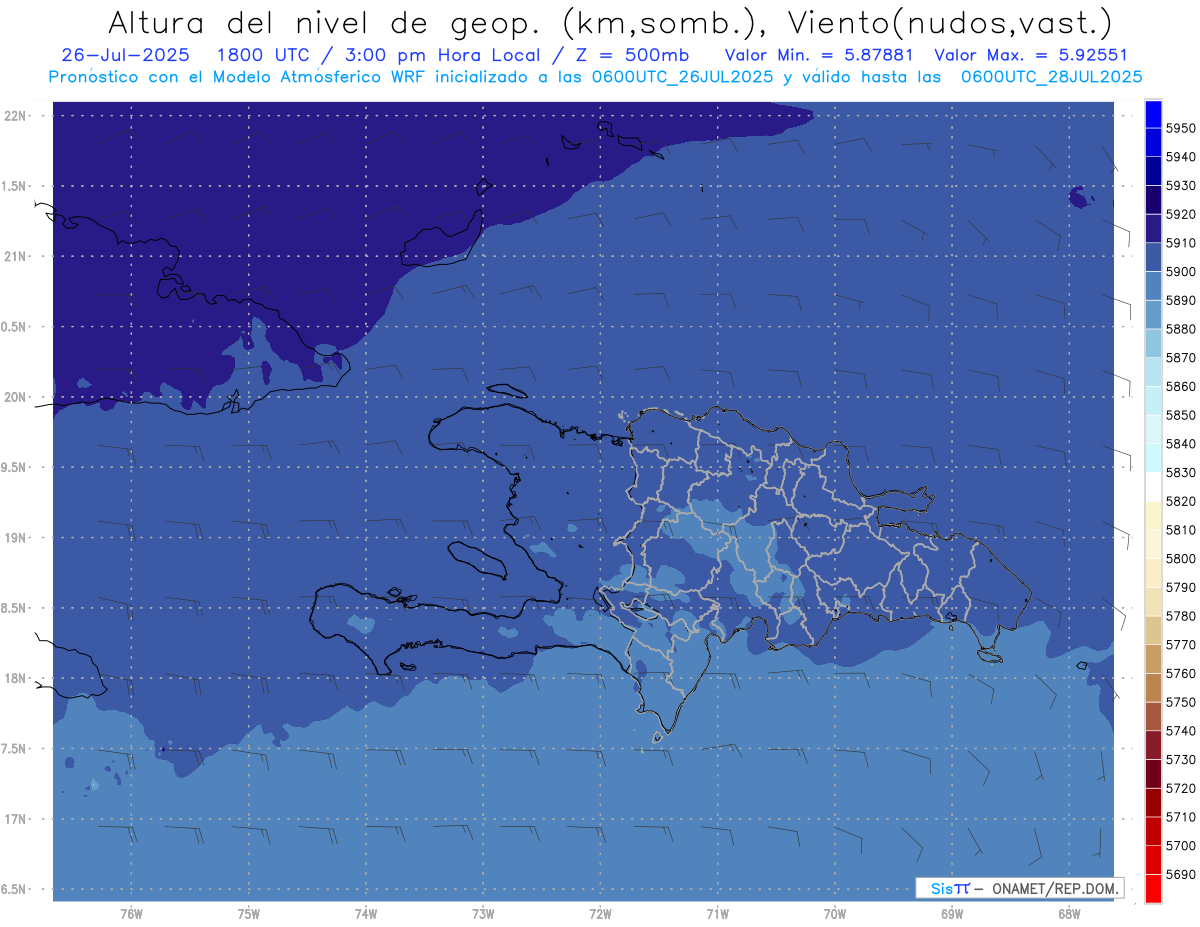Viewport: 1200px width, 927px height.
Task: Click the 18N latitude axis label
Action: tap(17, 678)
